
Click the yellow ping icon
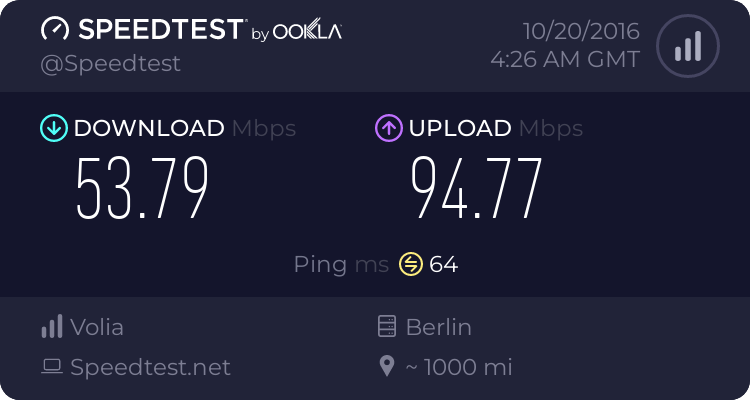tap(411, 264)
